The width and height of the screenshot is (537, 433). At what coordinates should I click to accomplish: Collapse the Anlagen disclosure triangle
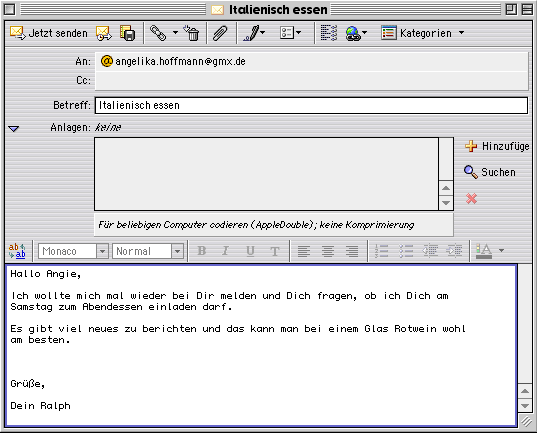[14, 128]
